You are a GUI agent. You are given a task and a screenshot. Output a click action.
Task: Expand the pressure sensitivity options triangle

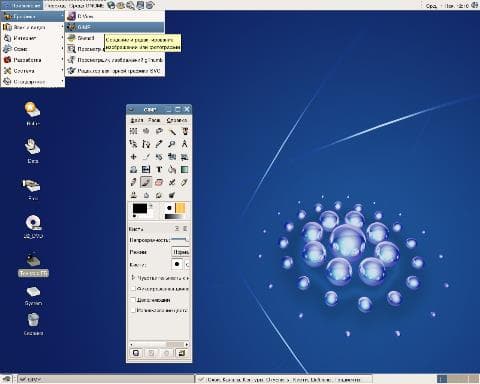tap(133, 277)
